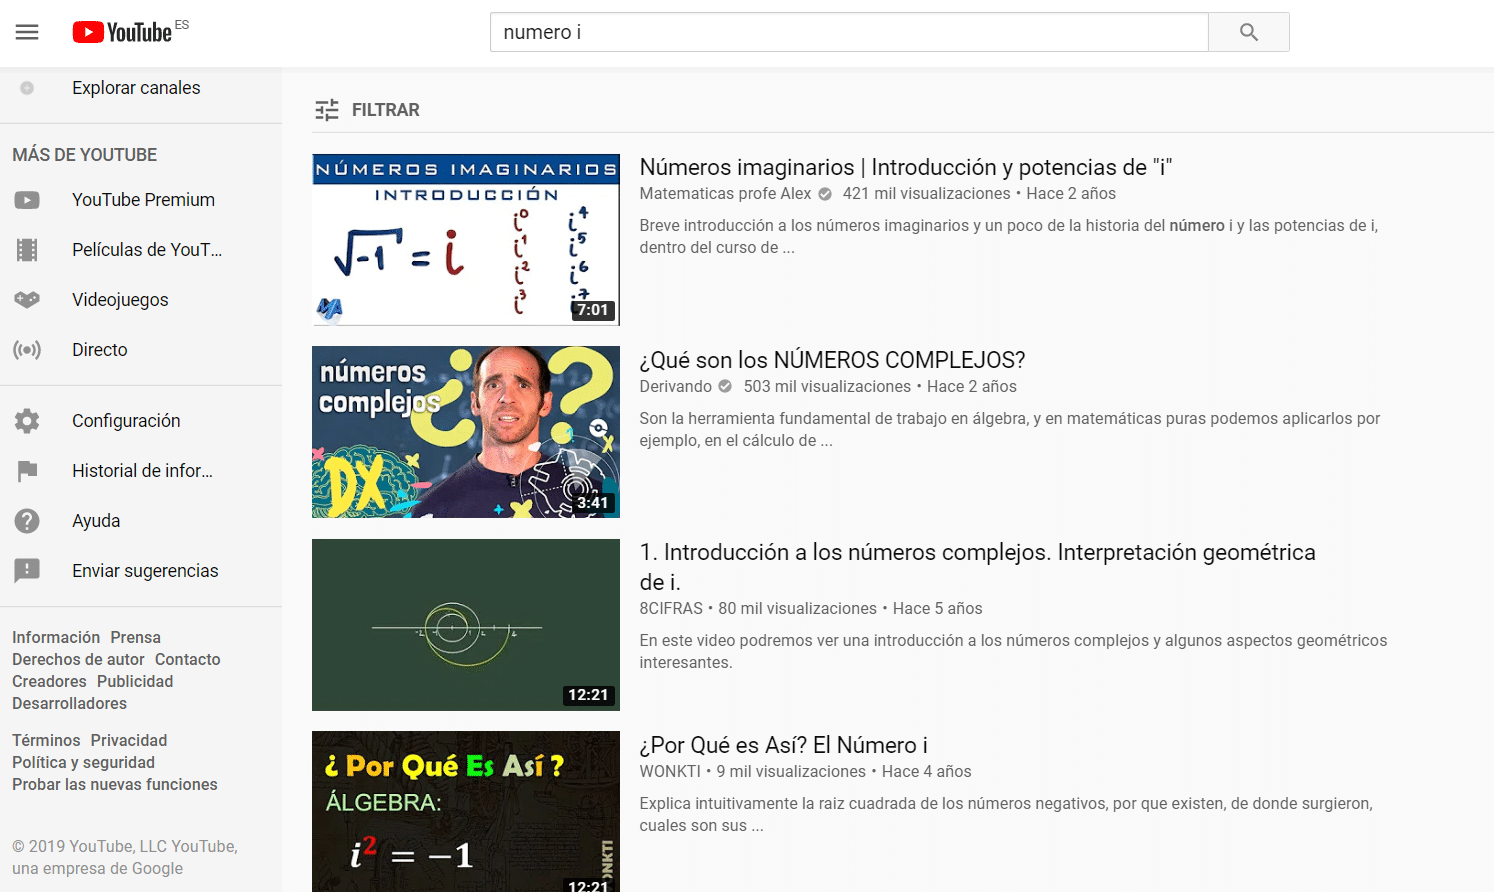Visit the WONKTI channel

coord(670,772)
